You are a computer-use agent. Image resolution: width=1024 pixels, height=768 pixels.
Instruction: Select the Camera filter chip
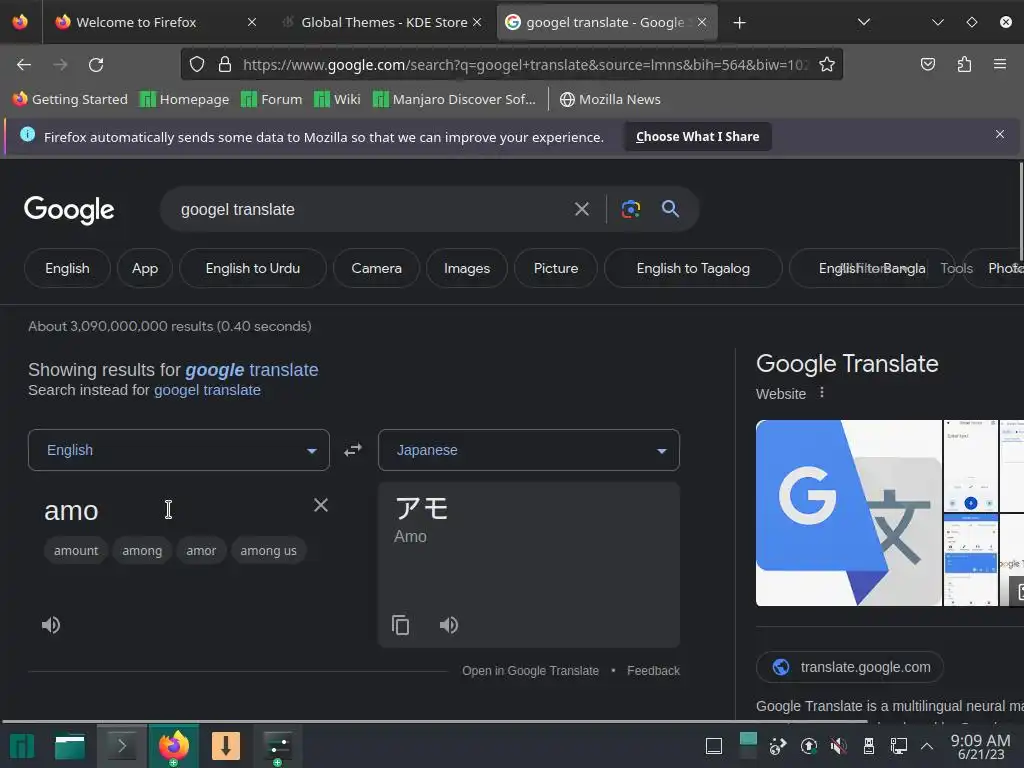click(x=376, y=268)
